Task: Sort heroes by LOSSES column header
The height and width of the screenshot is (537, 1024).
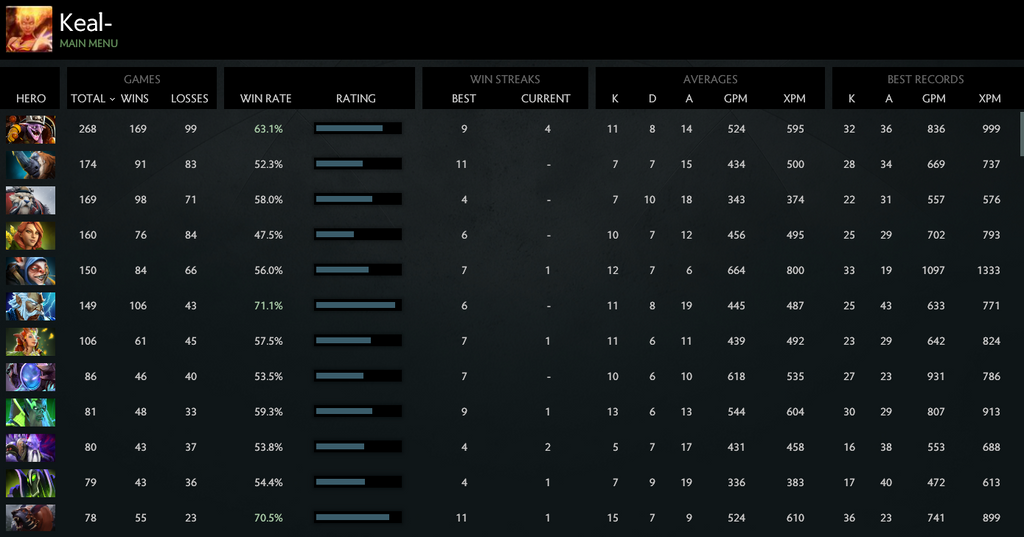Action: (190, 99)
